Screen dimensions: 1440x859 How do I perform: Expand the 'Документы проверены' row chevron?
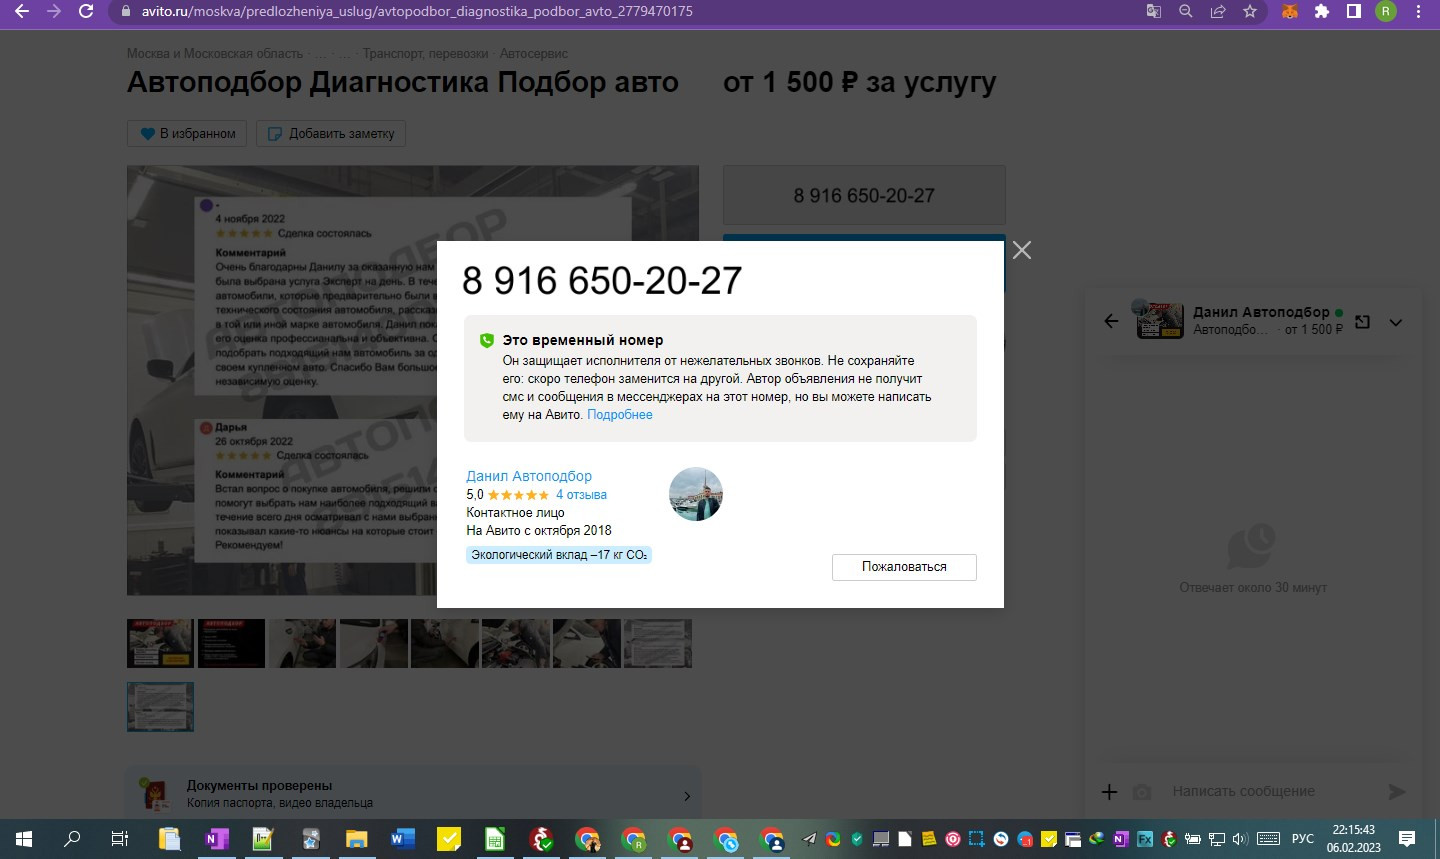(x=687, y=796)
